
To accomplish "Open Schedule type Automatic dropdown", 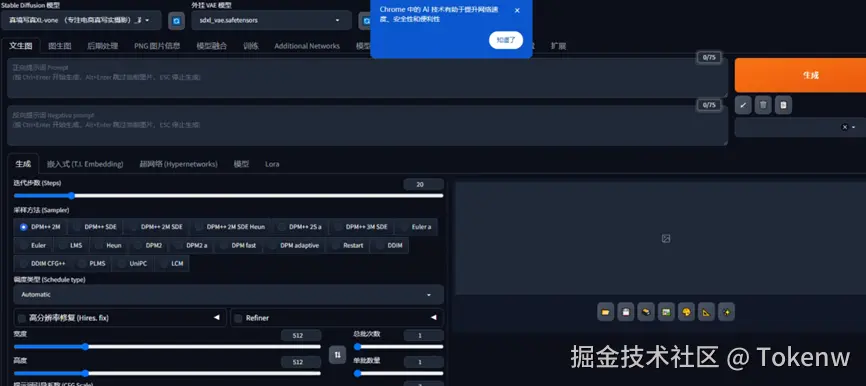I will coord(229,295).
